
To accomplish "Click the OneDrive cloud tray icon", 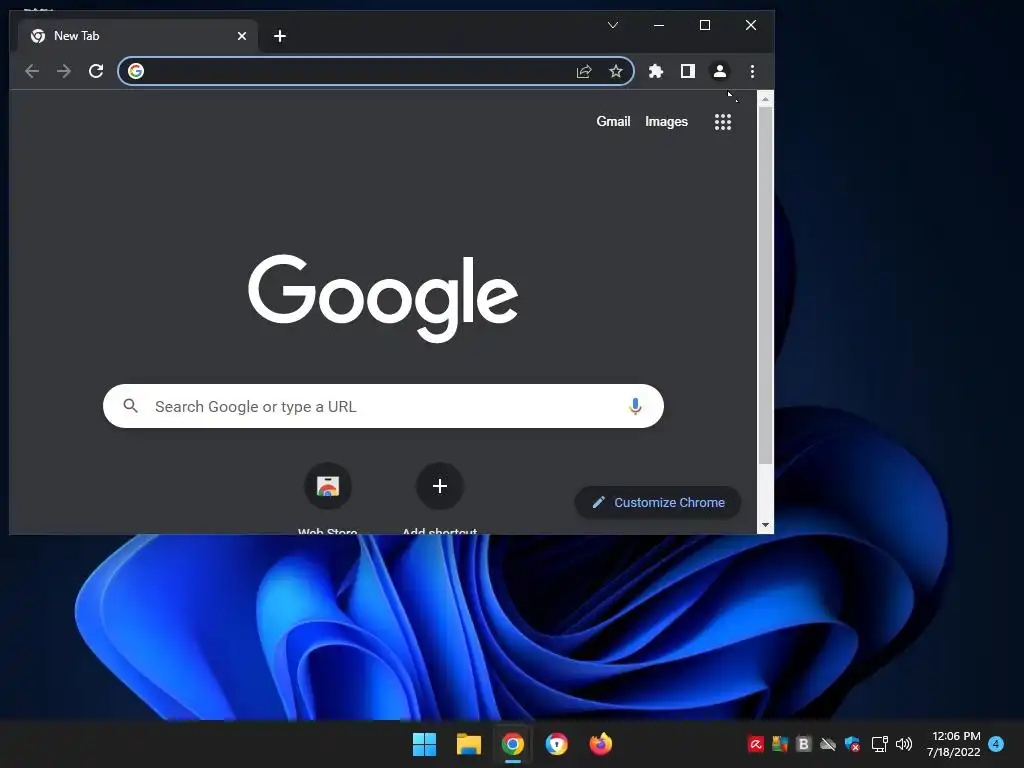I will coord(828,744).
